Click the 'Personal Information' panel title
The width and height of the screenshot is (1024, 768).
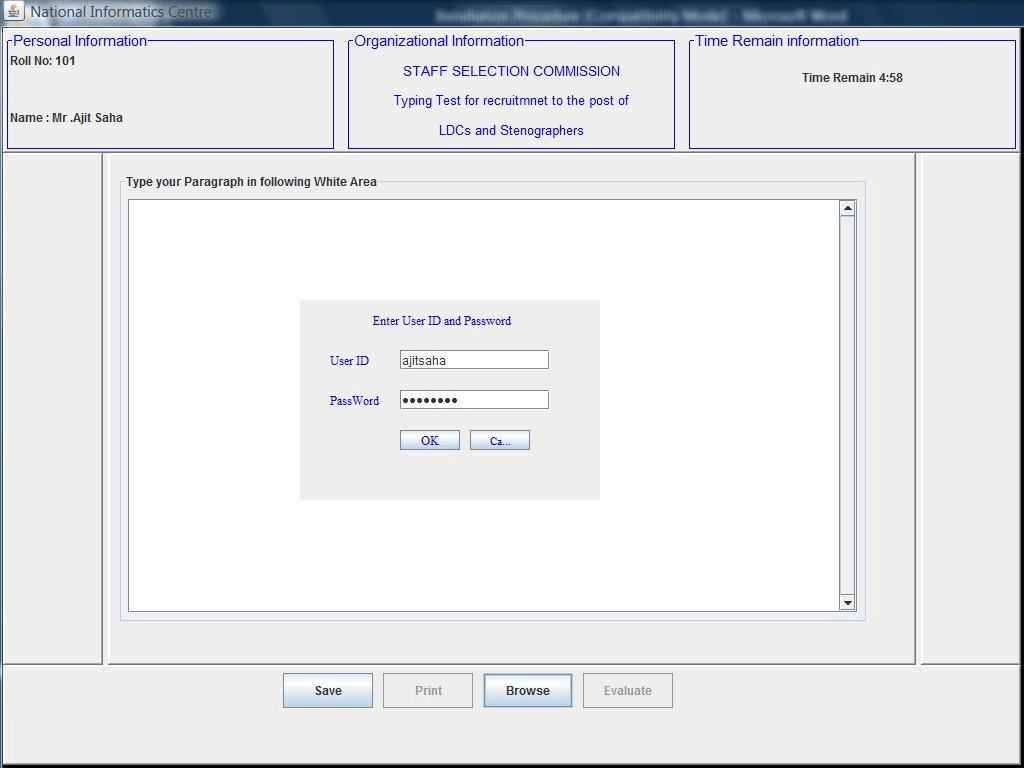click(80, 41)
